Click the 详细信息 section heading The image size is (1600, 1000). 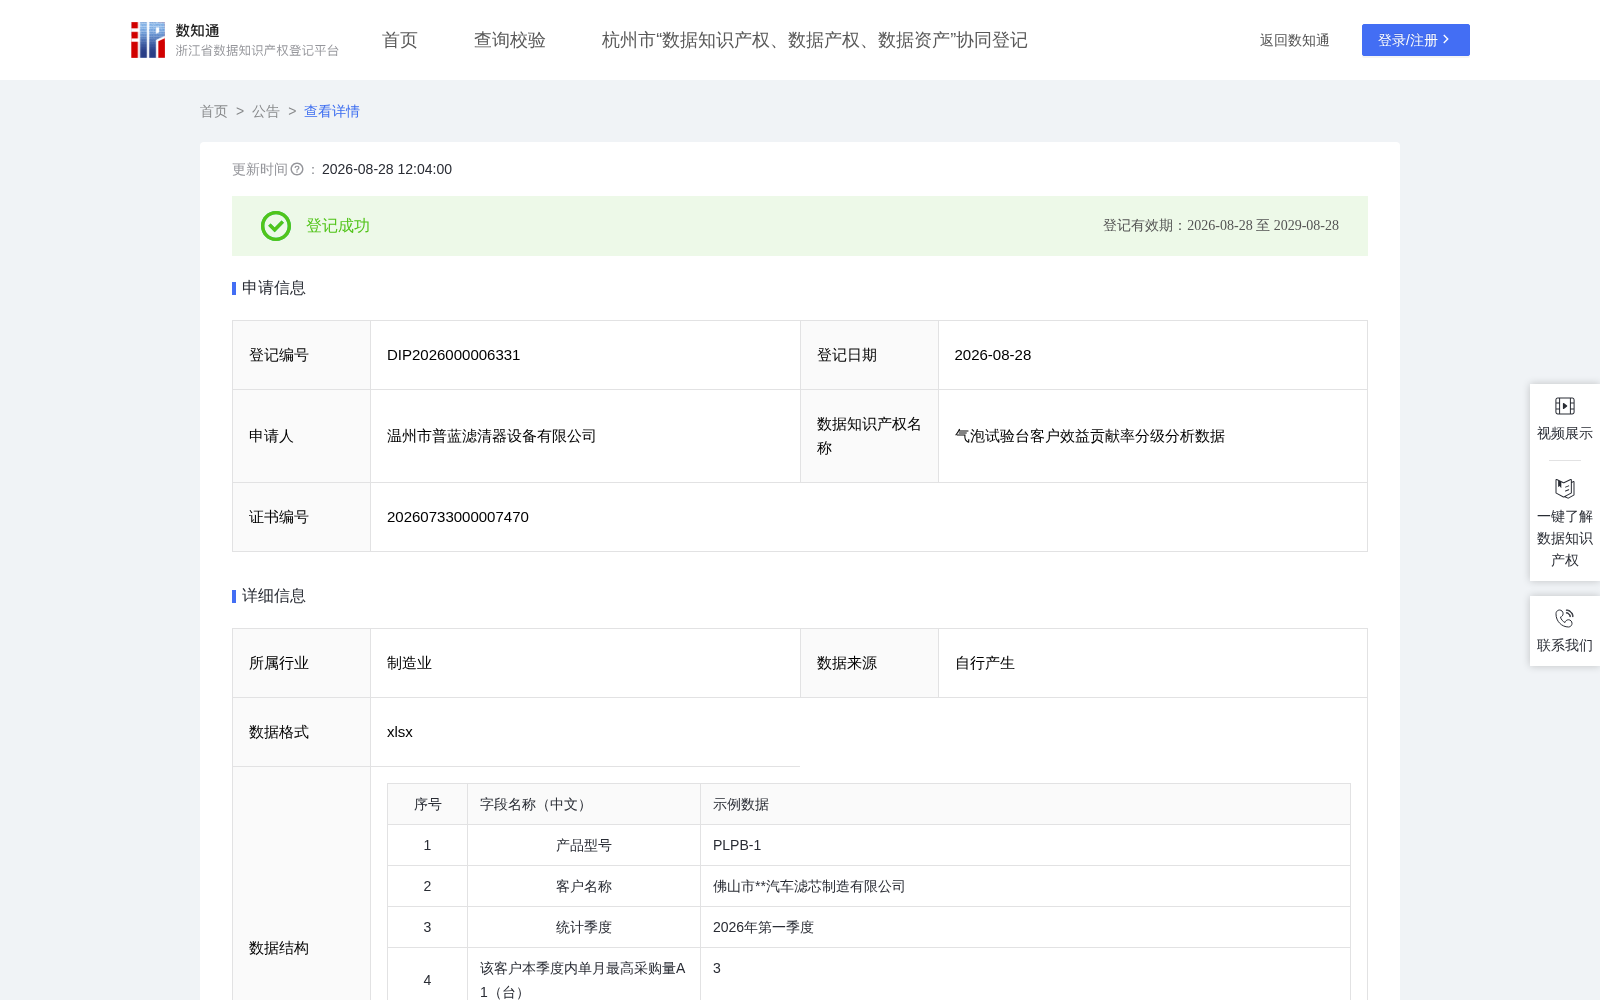coord(274,596)
